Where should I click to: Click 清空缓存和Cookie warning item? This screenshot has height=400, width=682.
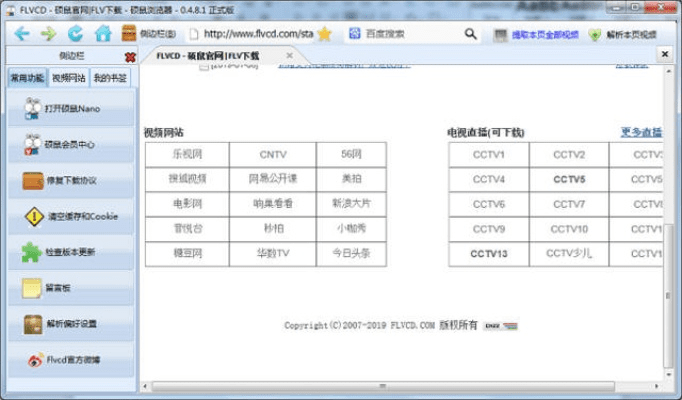click(71, 216)
